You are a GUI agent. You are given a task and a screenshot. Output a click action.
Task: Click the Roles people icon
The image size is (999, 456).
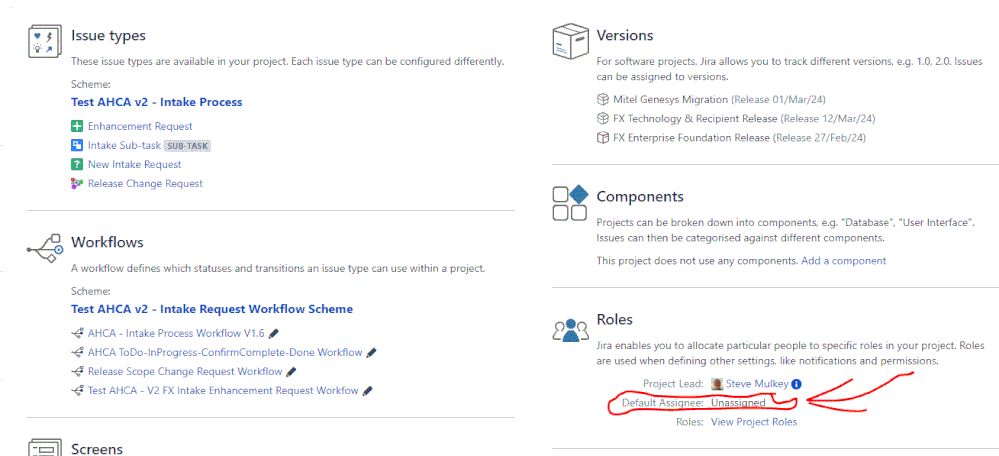pyautogui.click(x=570, y=330)
